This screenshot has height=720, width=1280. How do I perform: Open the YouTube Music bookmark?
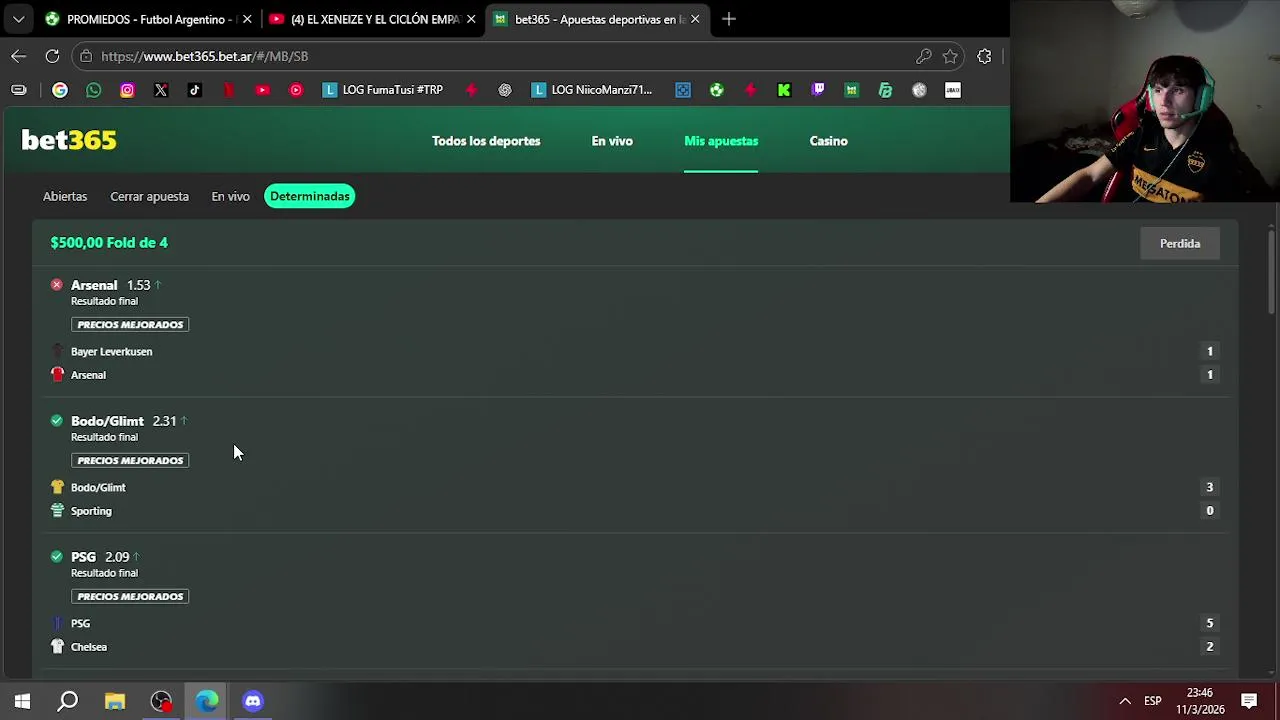point(296,90)
